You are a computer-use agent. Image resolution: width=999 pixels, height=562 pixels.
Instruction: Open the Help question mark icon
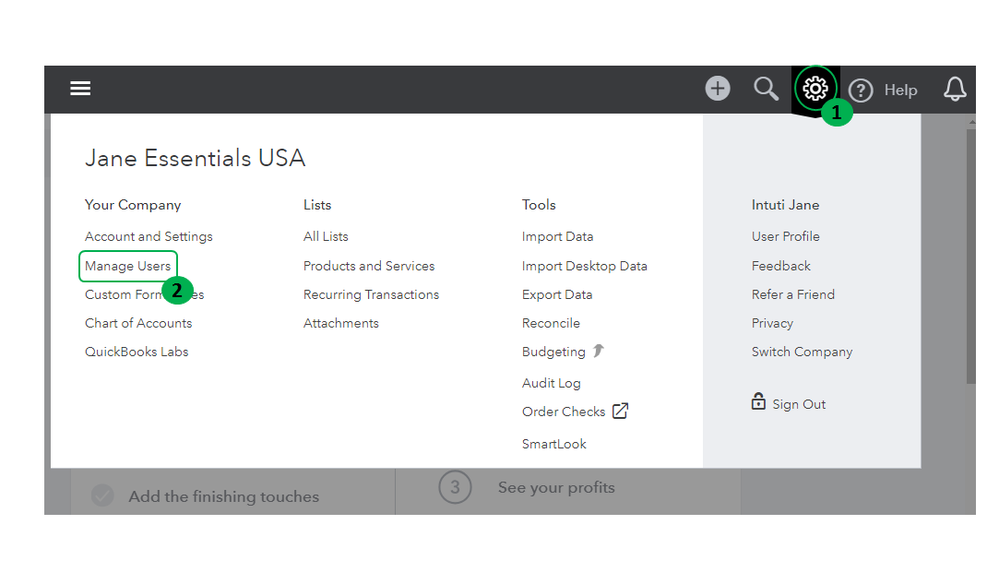point(861,90)
